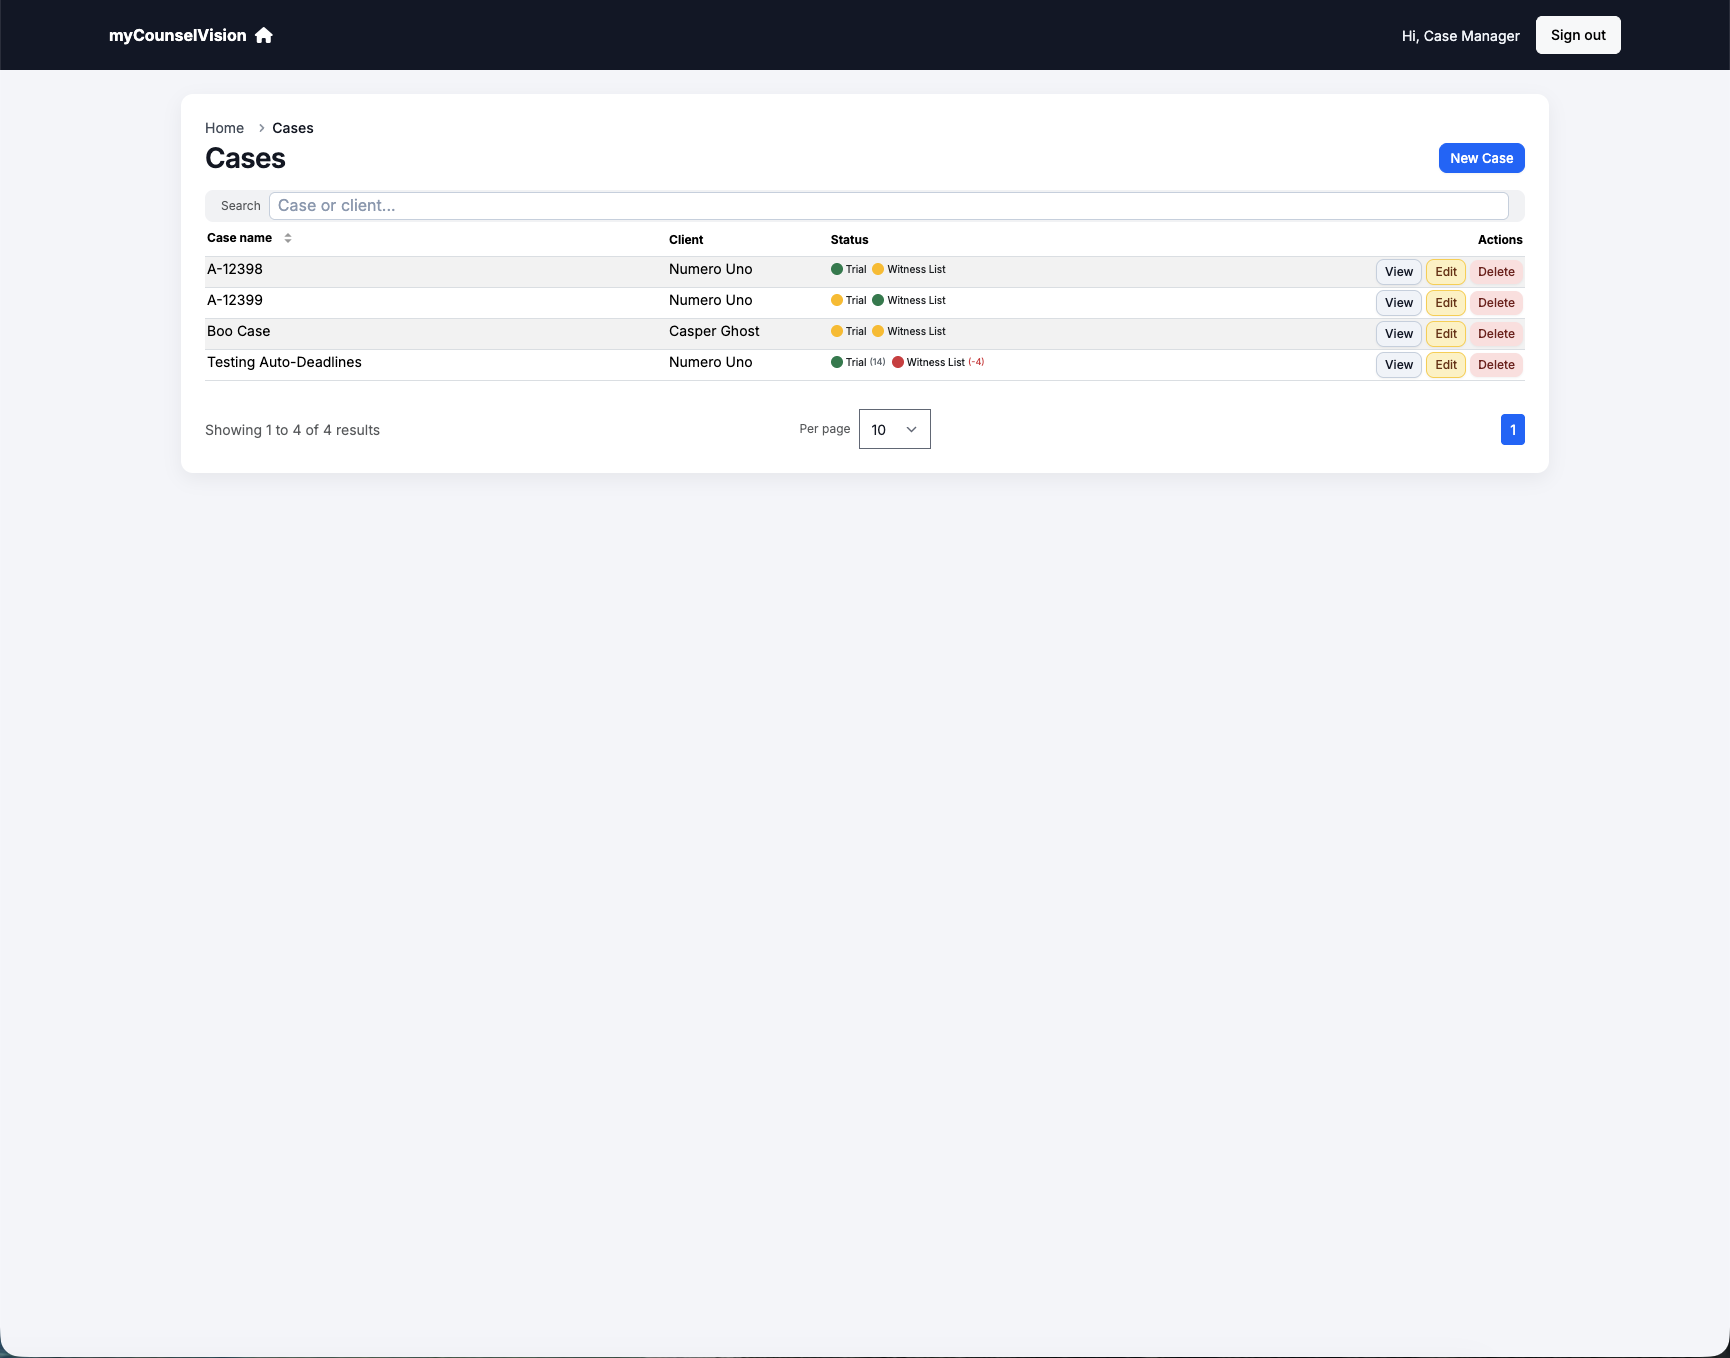Navigate to Home via breadcrumb
This screenshot has height=1358, width=1730.
coord(224,128)
